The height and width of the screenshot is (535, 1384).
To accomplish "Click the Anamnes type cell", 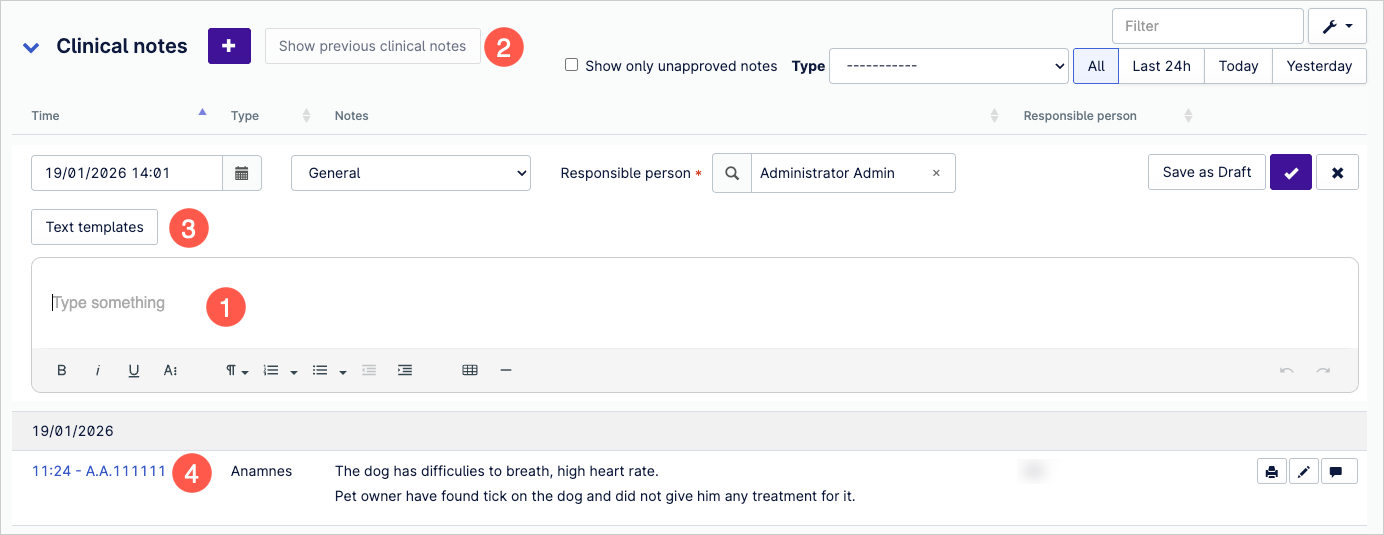I will pos(262,471).
